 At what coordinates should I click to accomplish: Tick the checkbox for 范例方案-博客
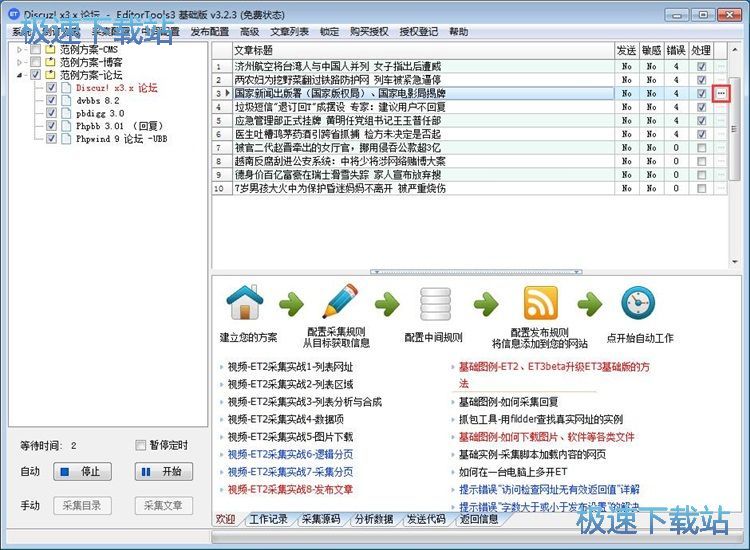coord(35,62)
